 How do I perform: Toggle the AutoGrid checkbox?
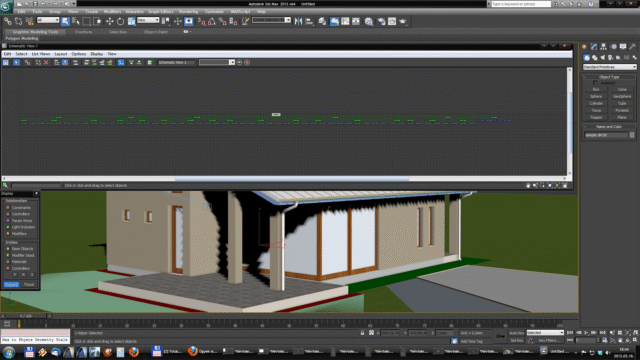coord(596,83)
